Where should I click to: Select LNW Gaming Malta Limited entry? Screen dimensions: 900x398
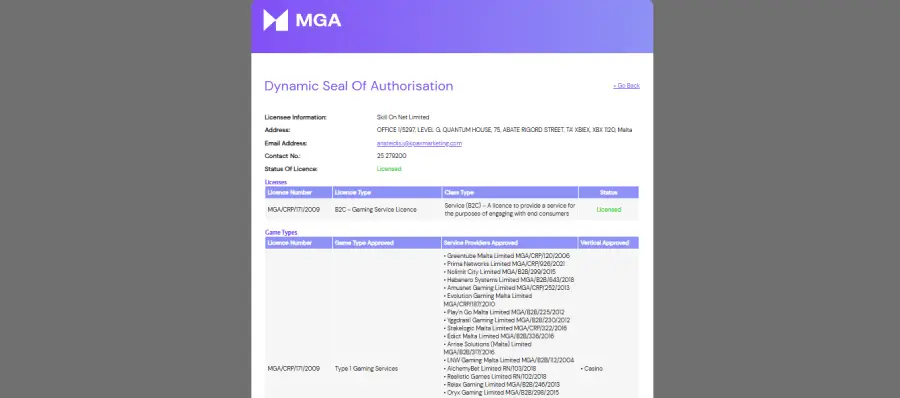pyautogui.click(x=509, y=360)
